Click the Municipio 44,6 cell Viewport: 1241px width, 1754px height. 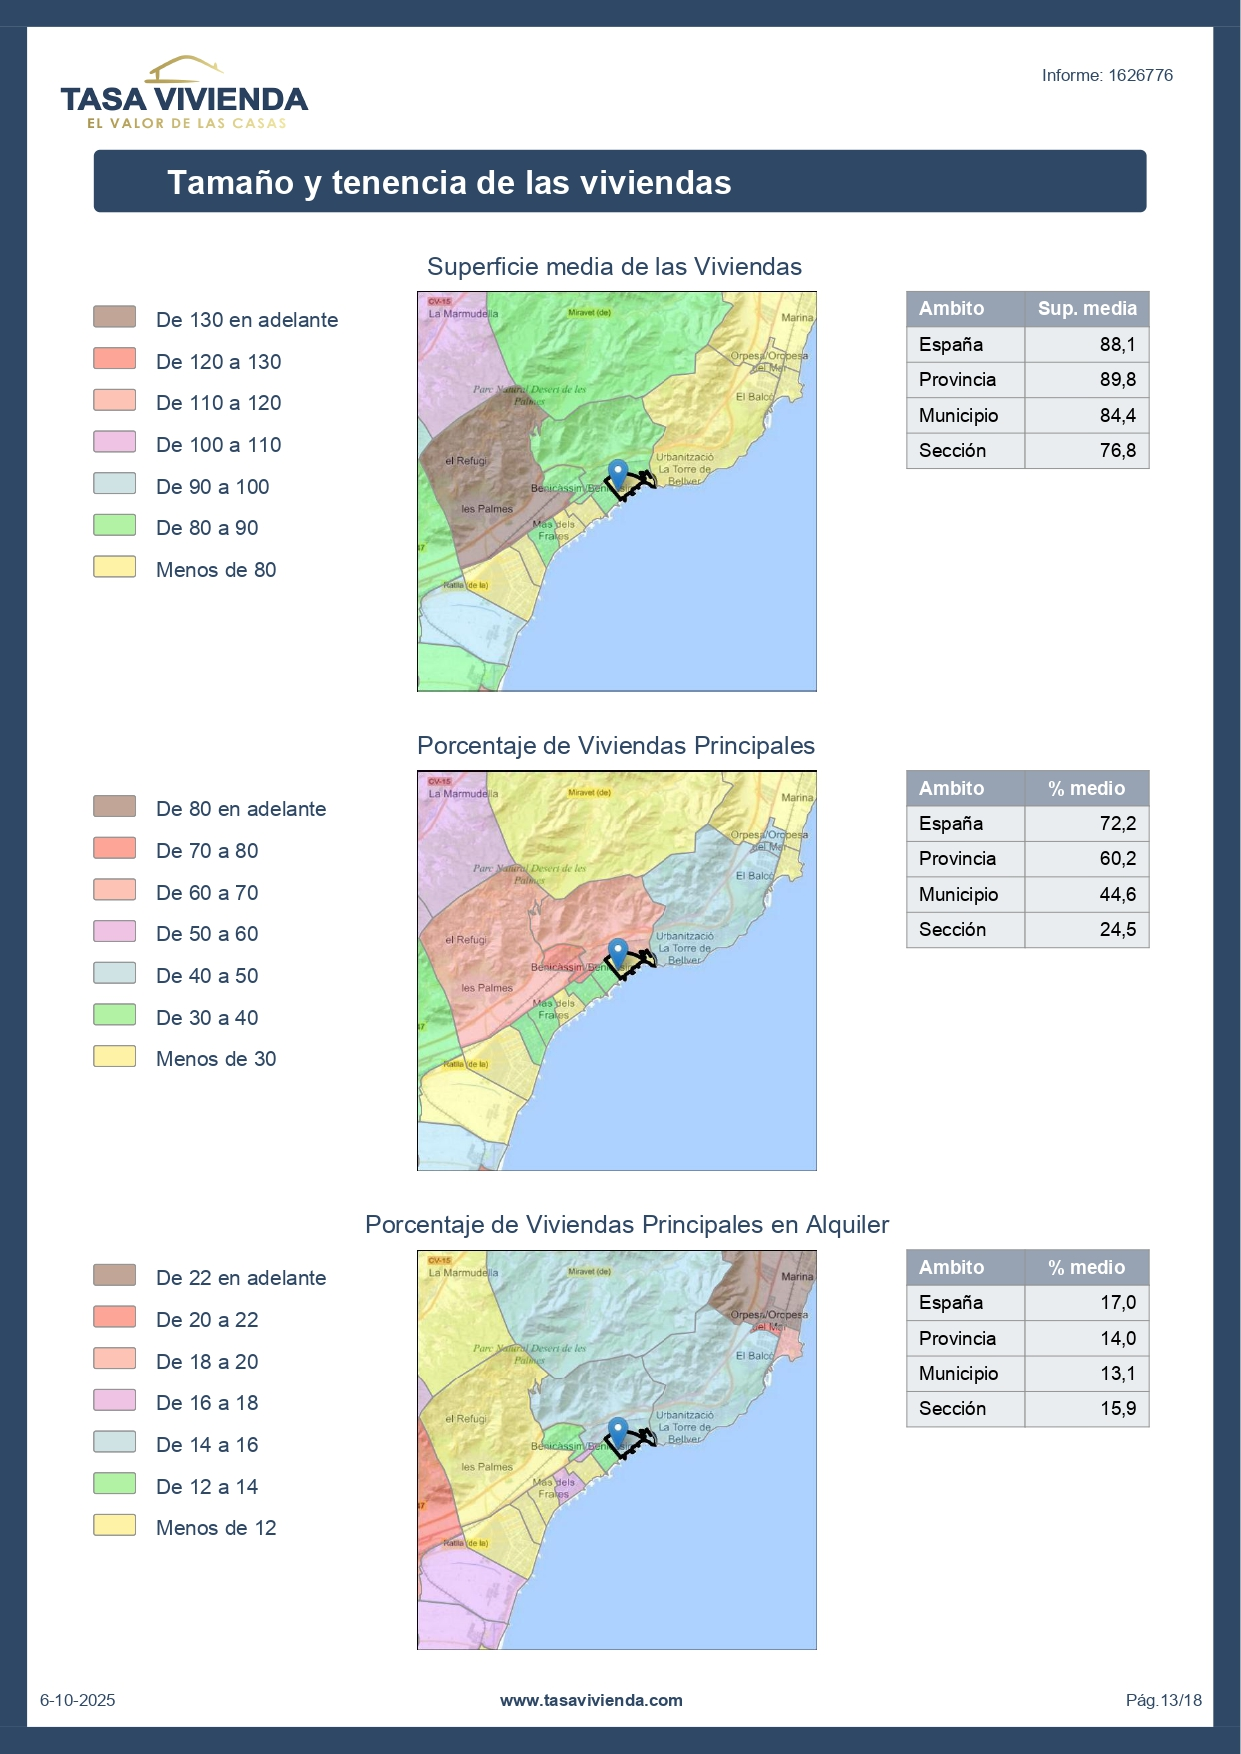(x=1086, y=895)
